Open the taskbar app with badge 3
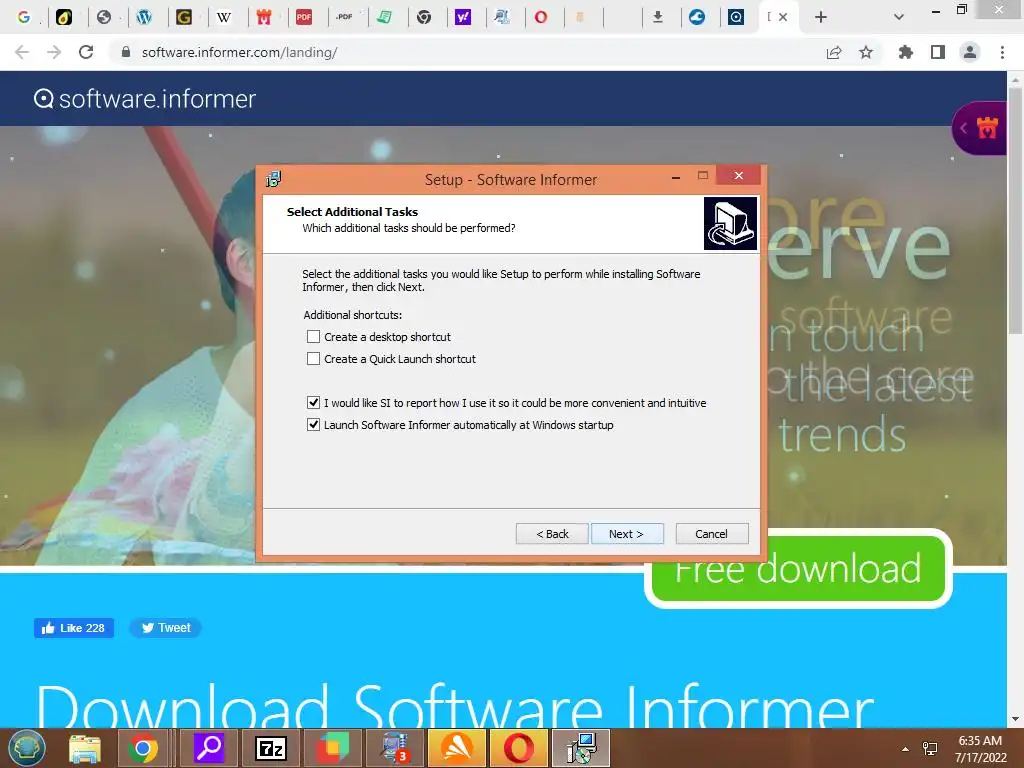Image resolution: width=1024 pixels, height=768 pixels. (x=395, y=748)
